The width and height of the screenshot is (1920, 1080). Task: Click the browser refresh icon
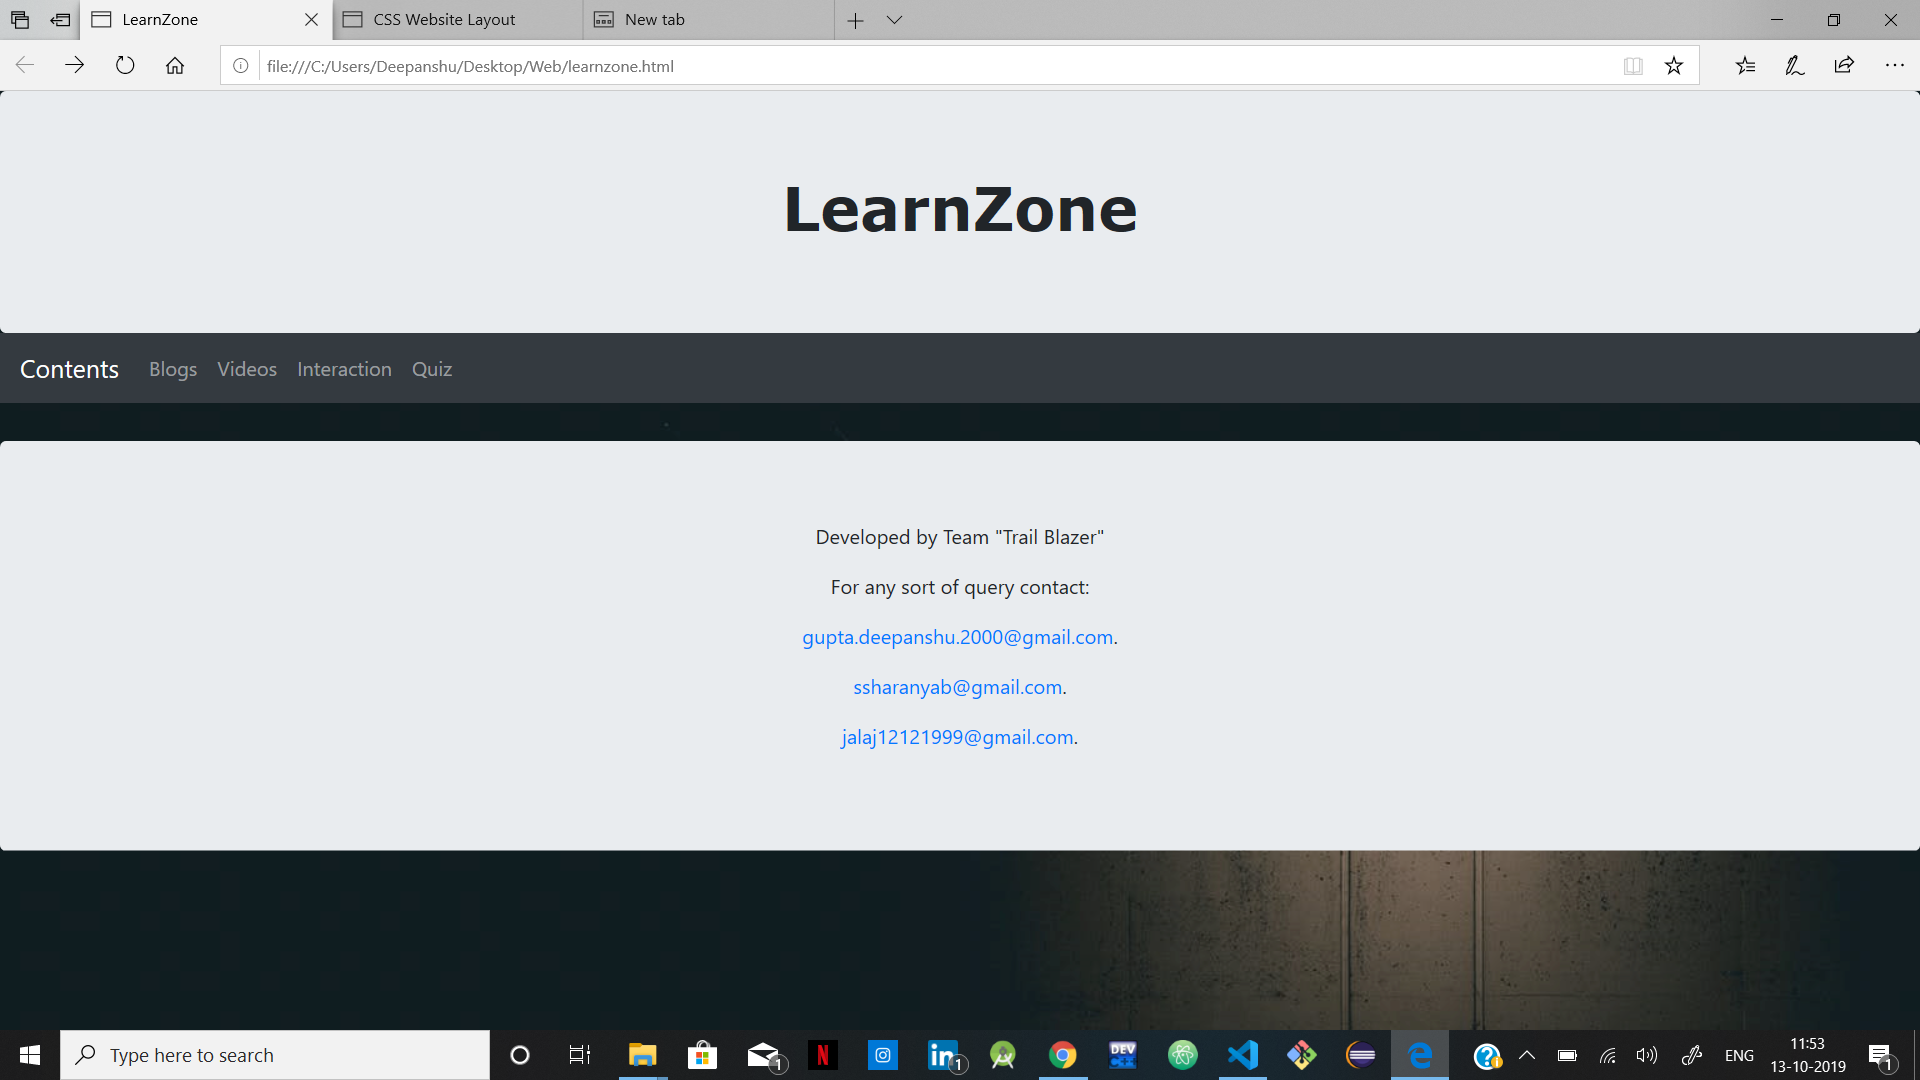(x=125, y=66)
